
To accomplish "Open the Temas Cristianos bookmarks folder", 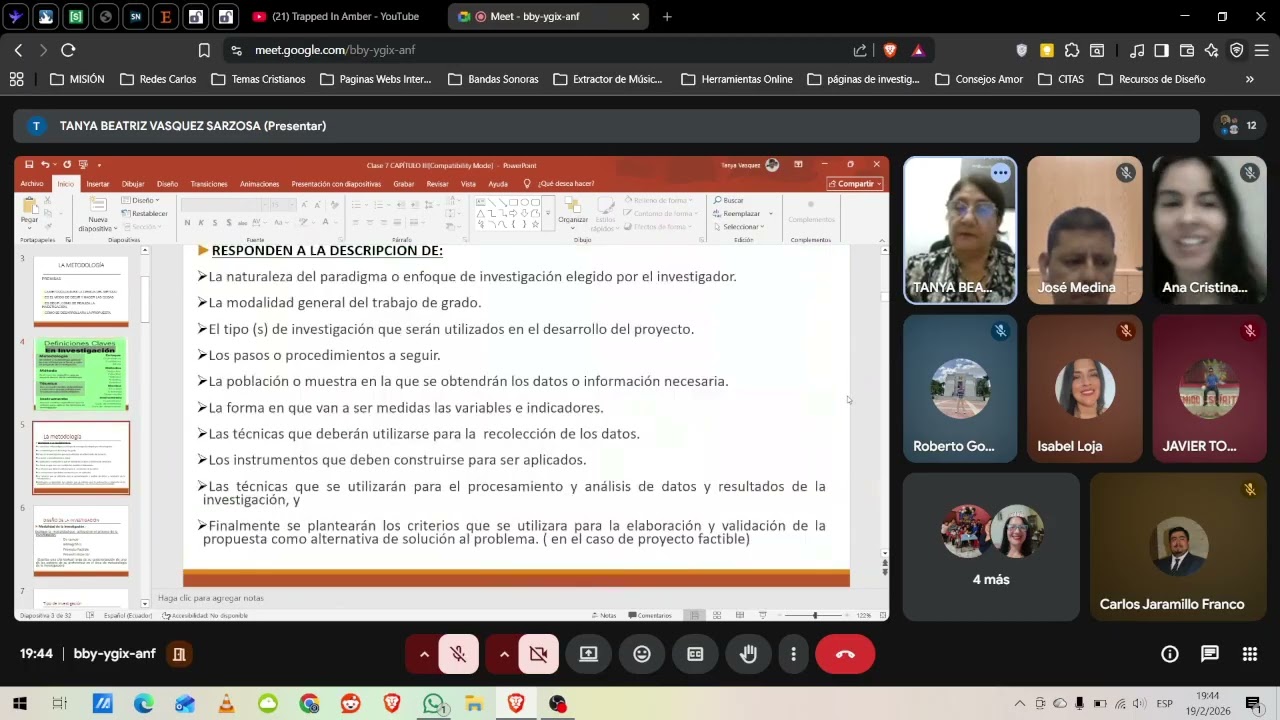I will tap(258, 79).
